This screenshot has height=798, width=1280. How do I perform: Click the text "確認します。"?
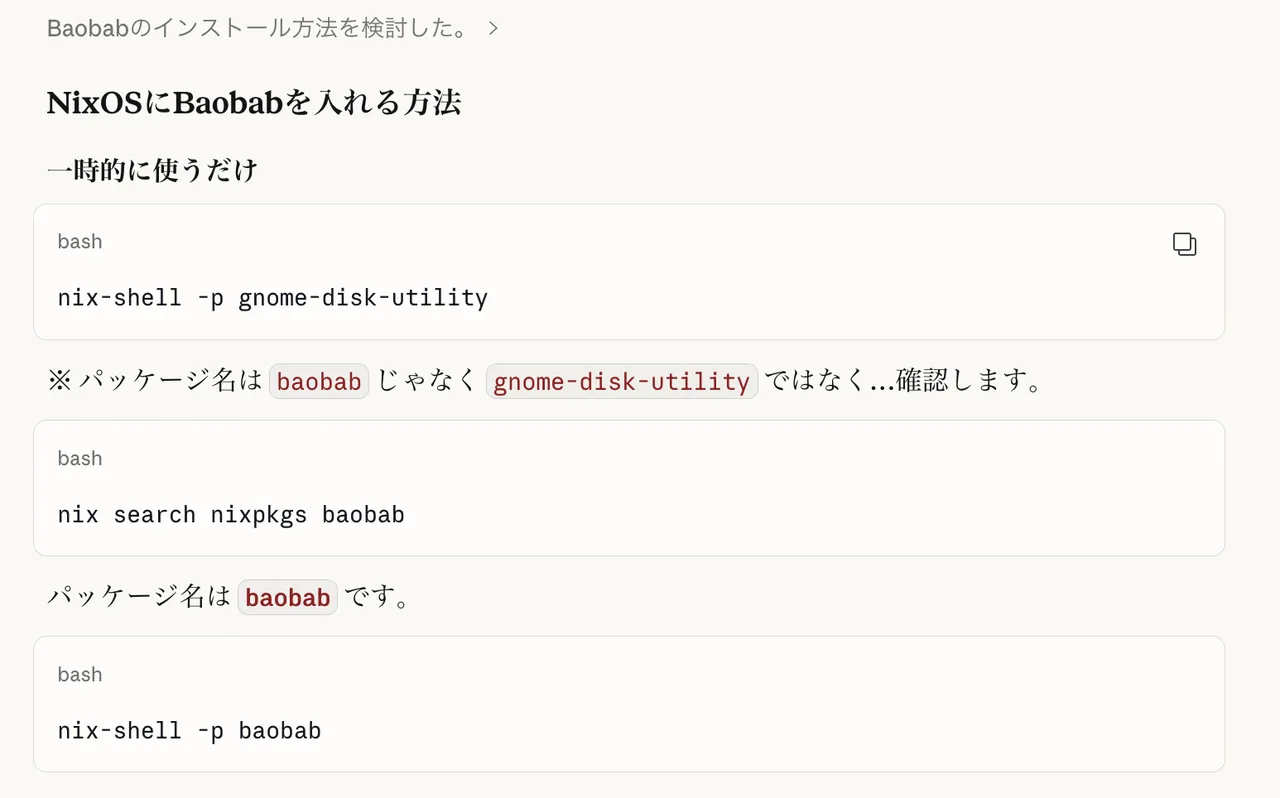(969, 382)
